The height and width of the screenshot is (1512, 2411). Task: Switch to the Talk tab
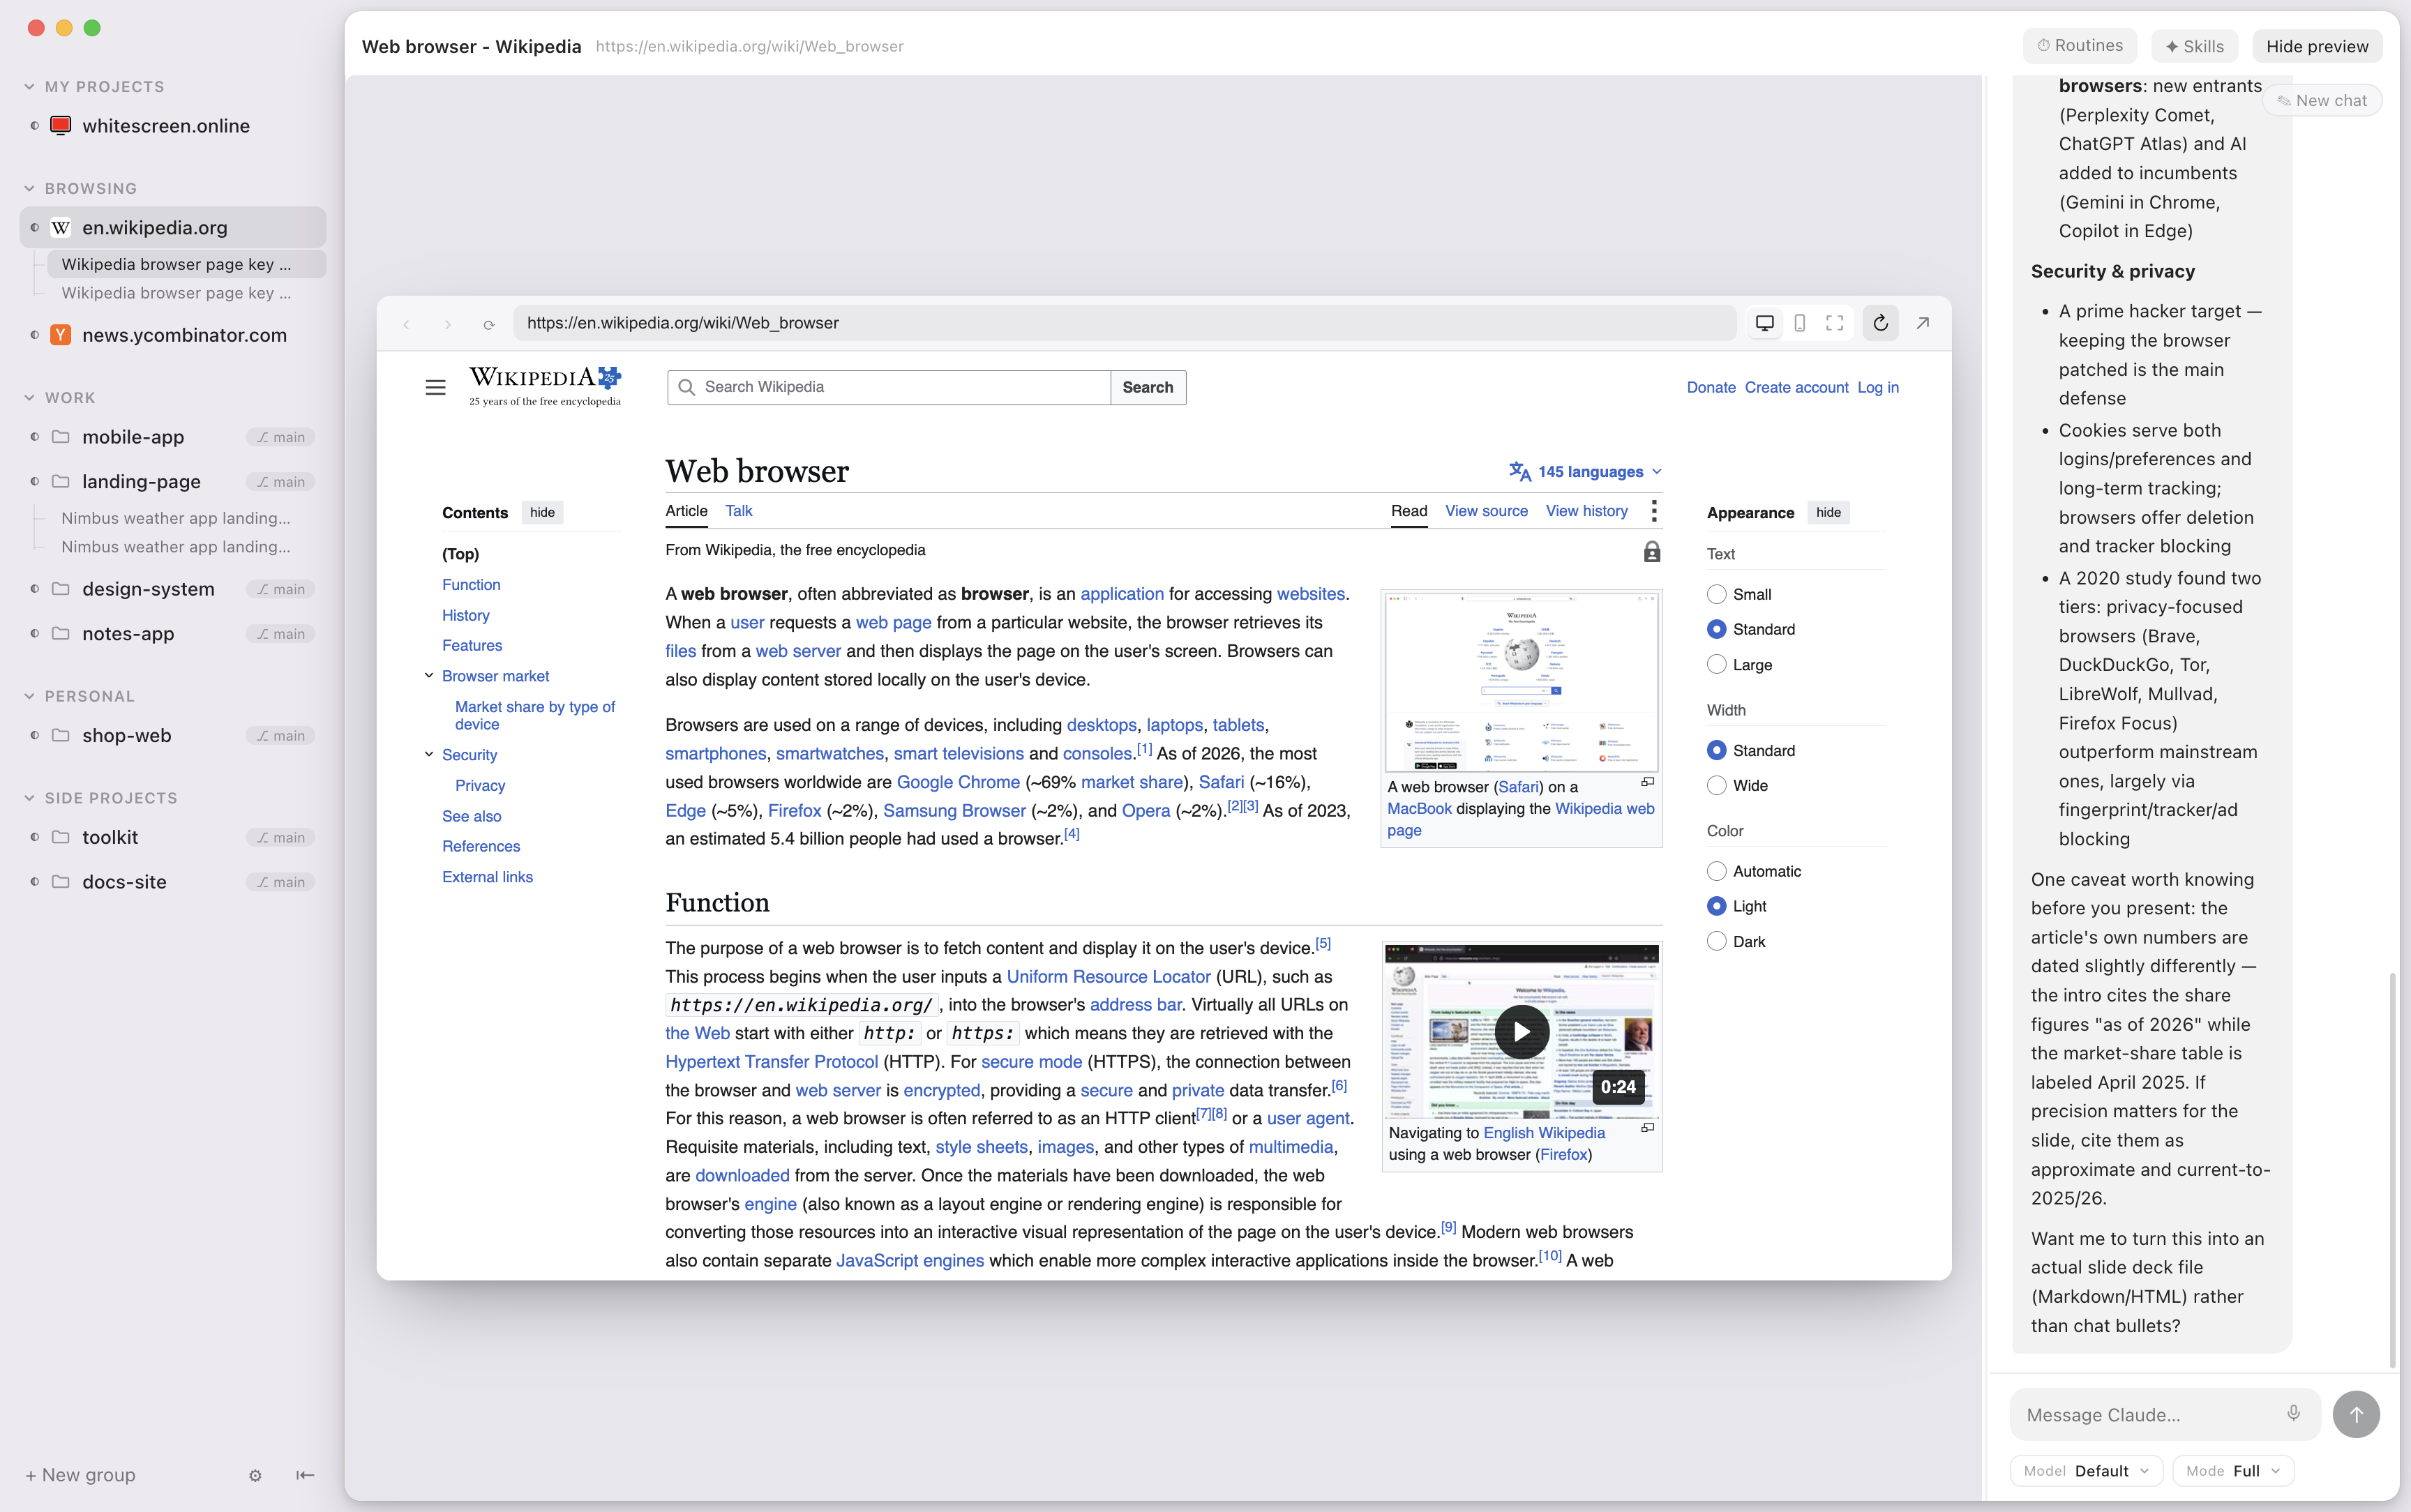pyautogui.click(x=738, y=511)
